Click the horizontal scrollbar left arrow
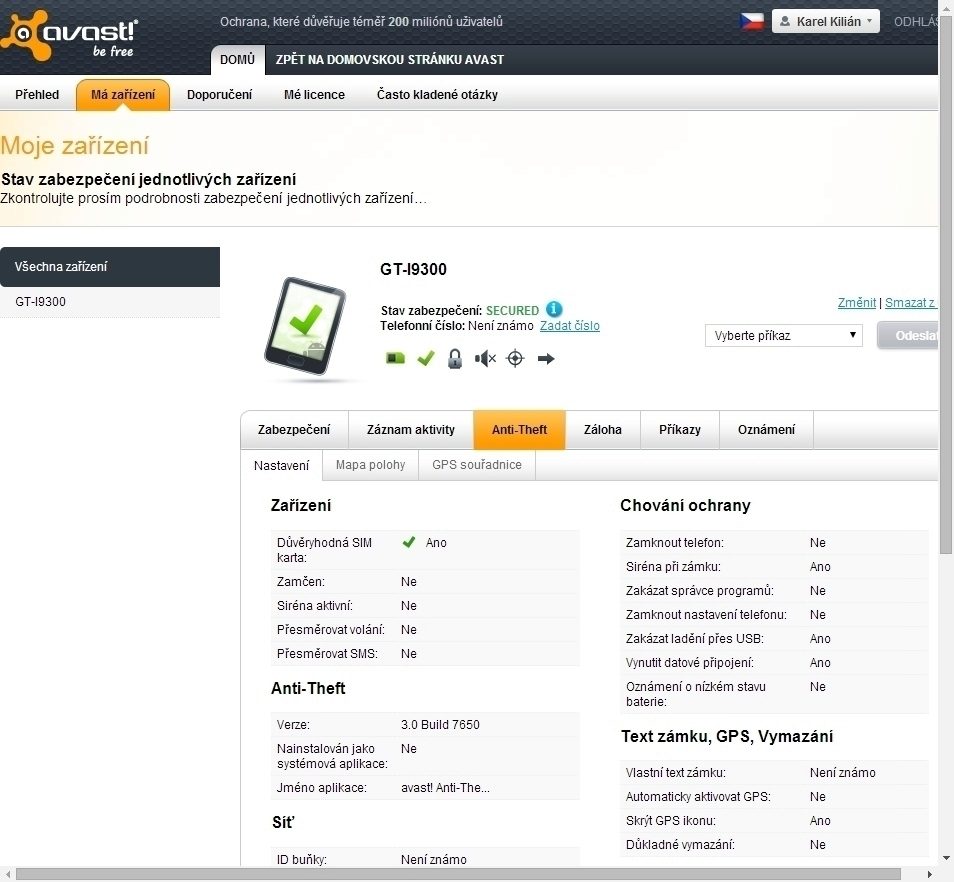Screen dimensions: 954x882 (7, 874)
